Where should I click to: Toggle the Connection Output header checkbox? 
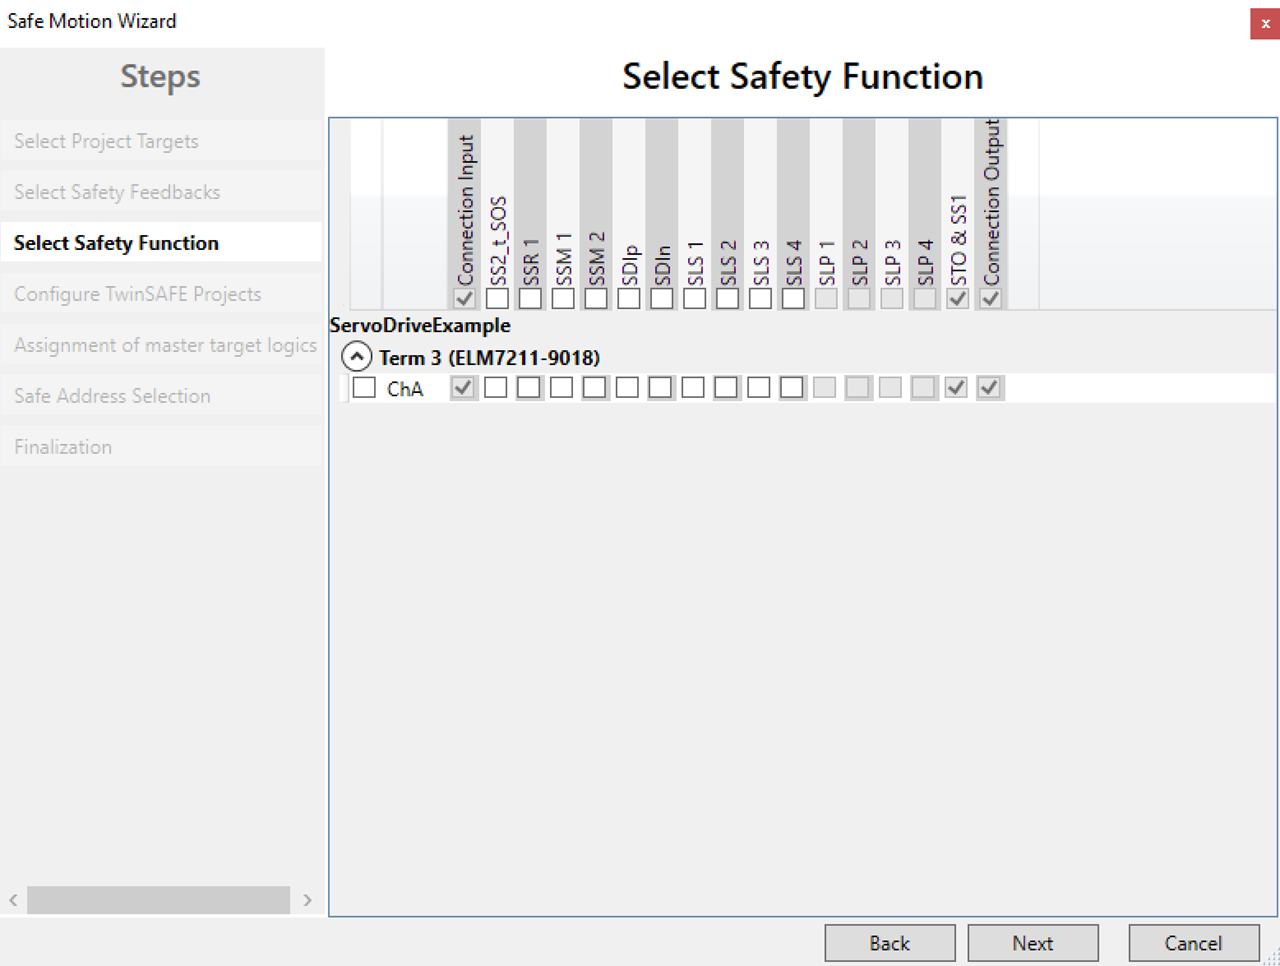(x=990, y=298)
